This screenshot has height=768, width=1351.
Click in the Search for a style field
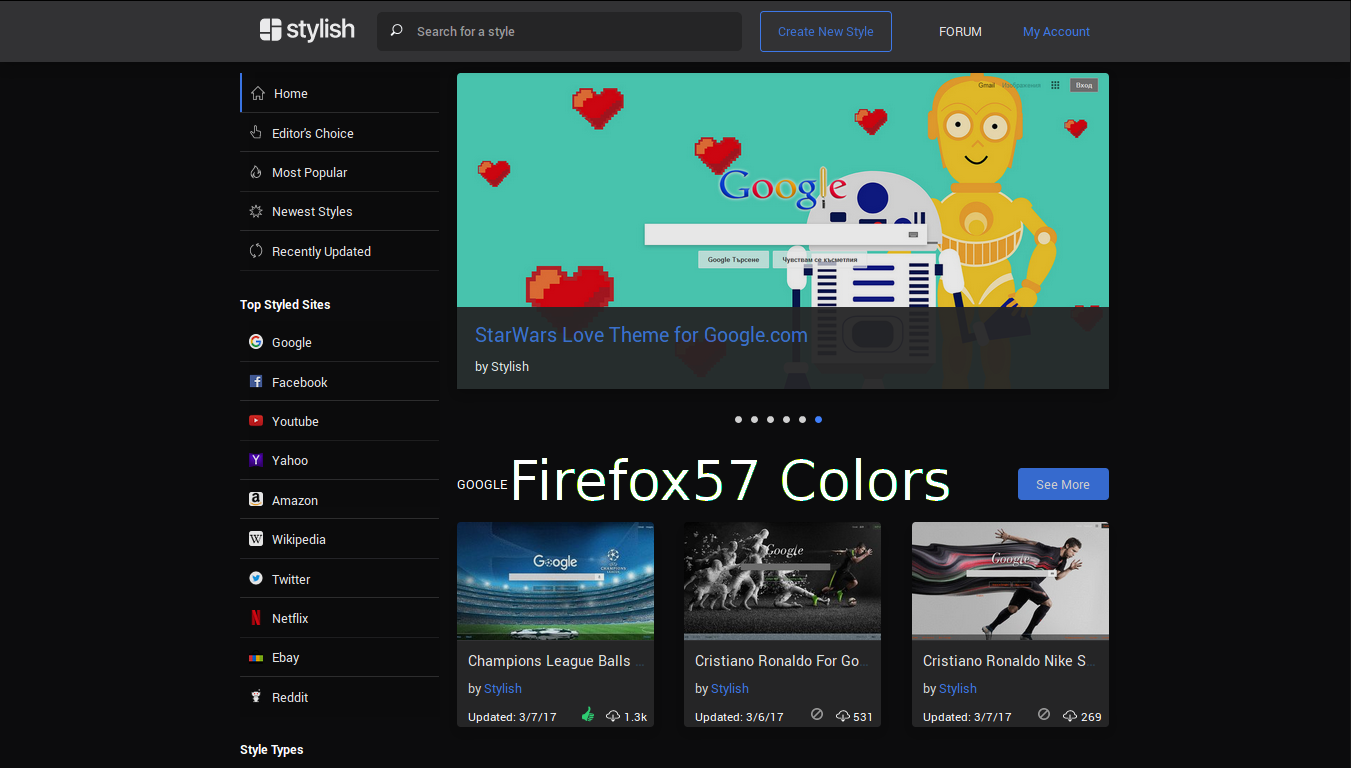559,31
